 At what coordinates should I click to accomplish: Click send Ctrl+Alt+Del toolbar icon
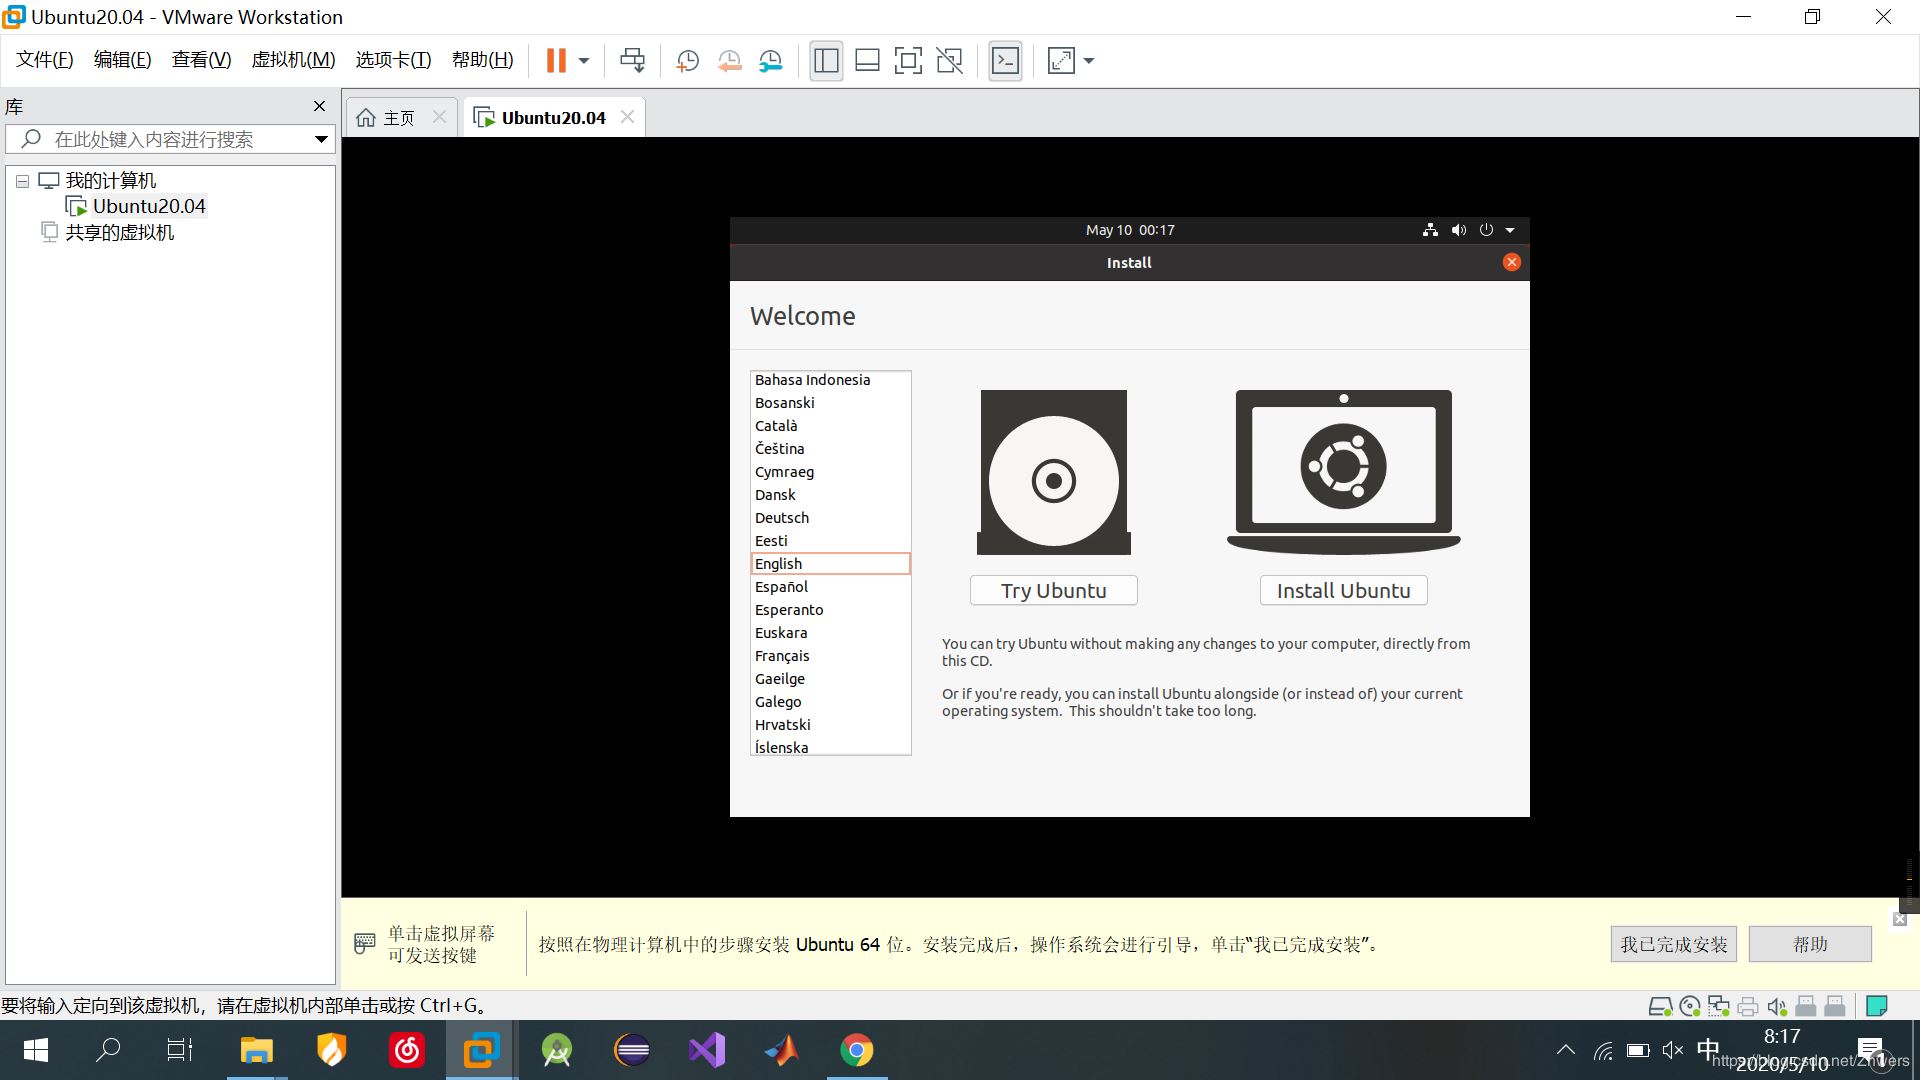(x=632, y=61)
